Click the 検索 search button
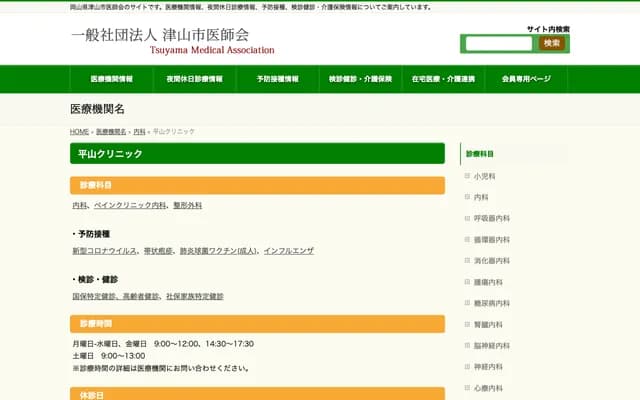The height and width of the screenshot is (400, 640). tap(552, 43)
